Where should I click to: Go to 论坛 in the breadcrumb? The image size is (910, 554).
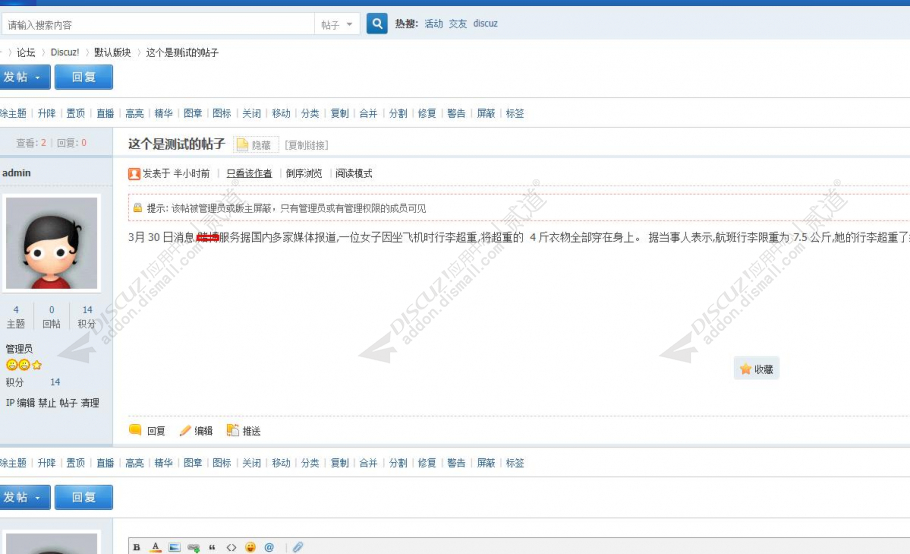point(26,52)
